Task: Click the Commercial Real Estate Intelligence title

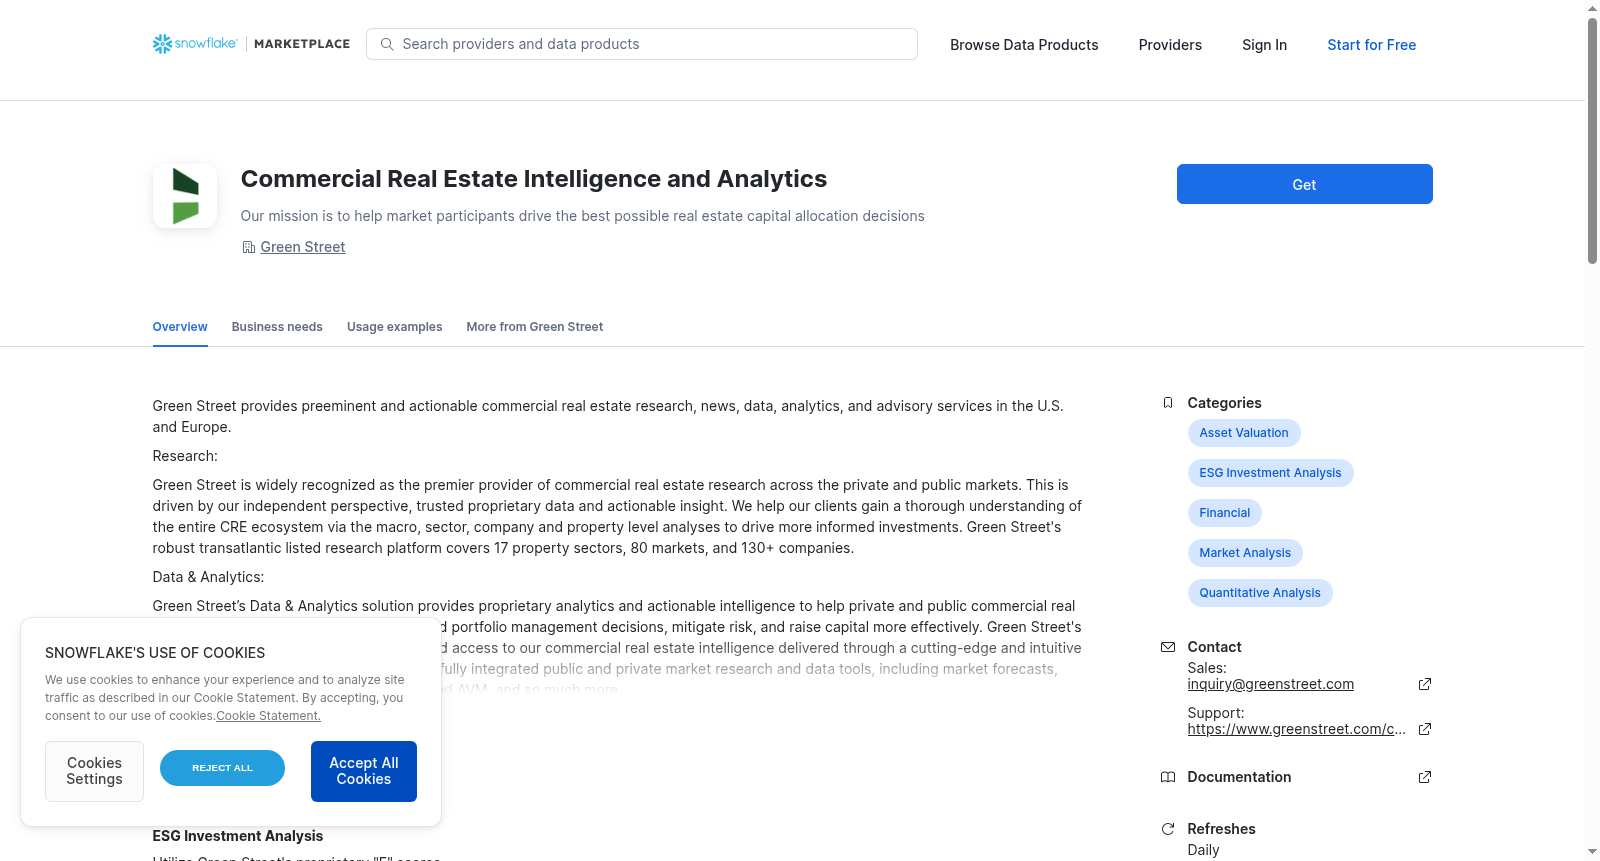Action: 534,179
